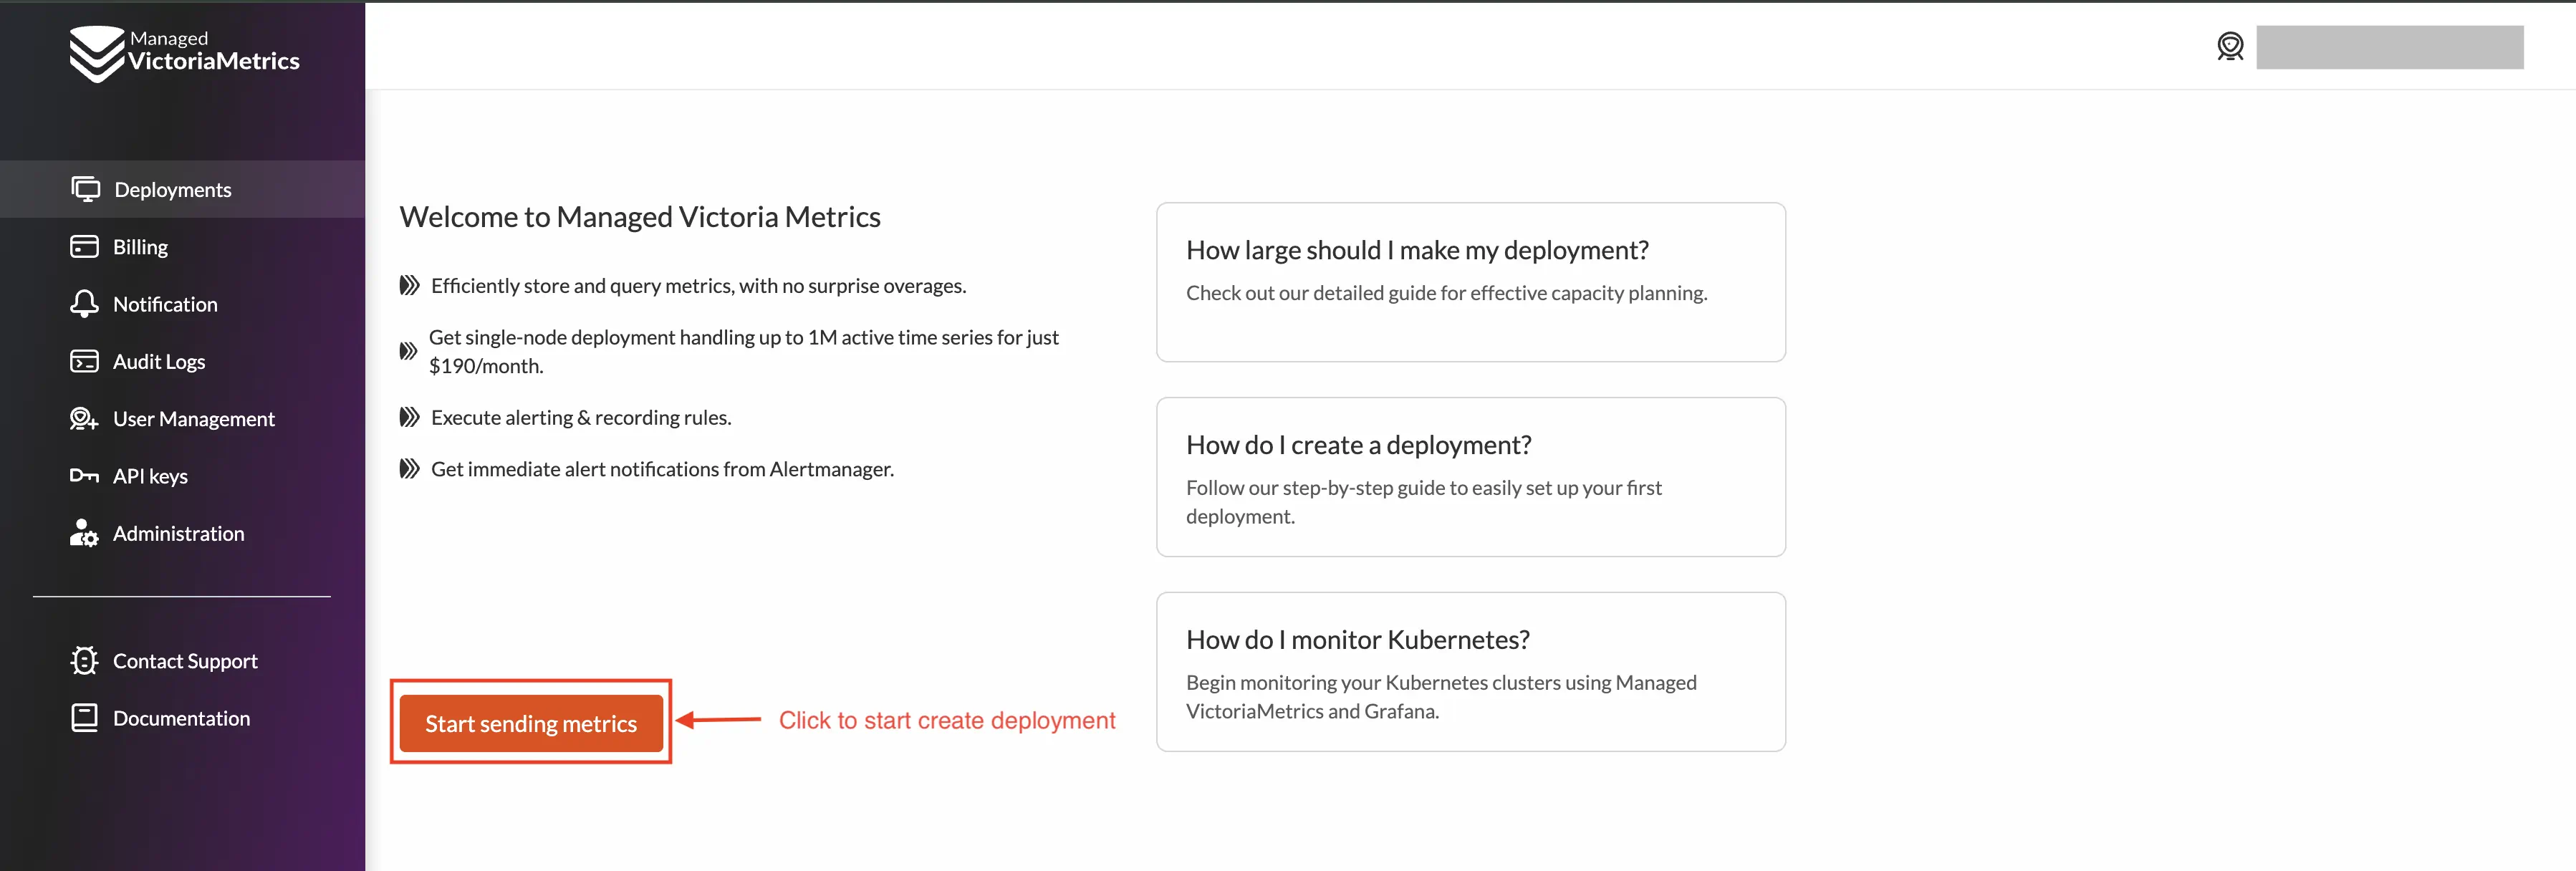This screenshot has height=871, width=2576.
Task: Click the Documentation book icon
Action: (x=85, y=718)
